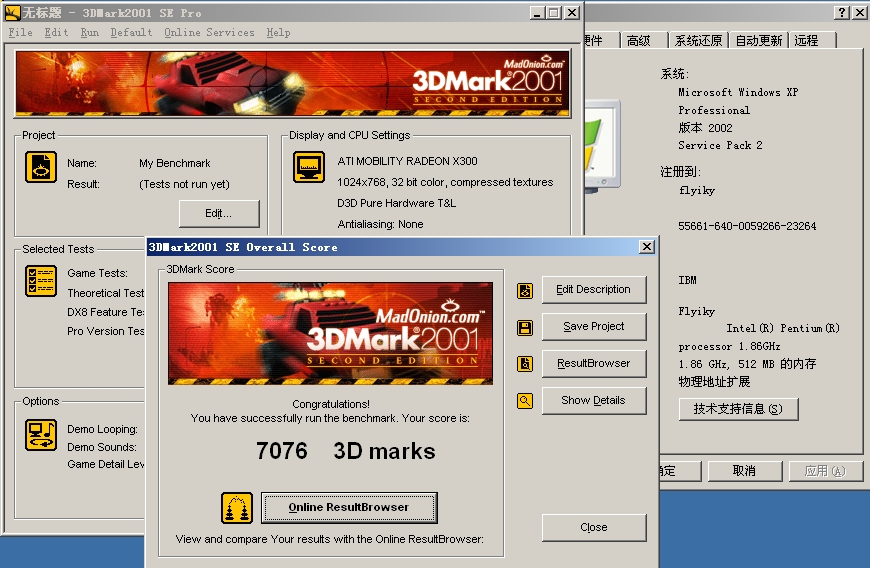Viewport: 870px width, 568px height.
Task: Click the processor 1.86GHz text
Action: point(729,346)
